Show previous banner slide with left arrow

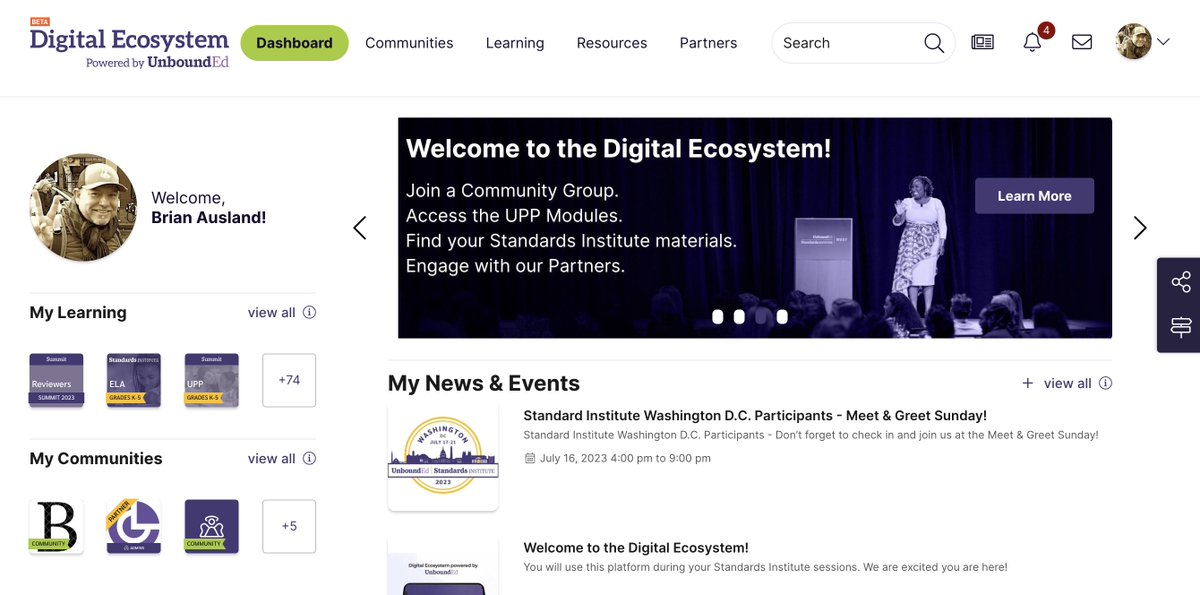pyautogui.click(x=360, y=228)
